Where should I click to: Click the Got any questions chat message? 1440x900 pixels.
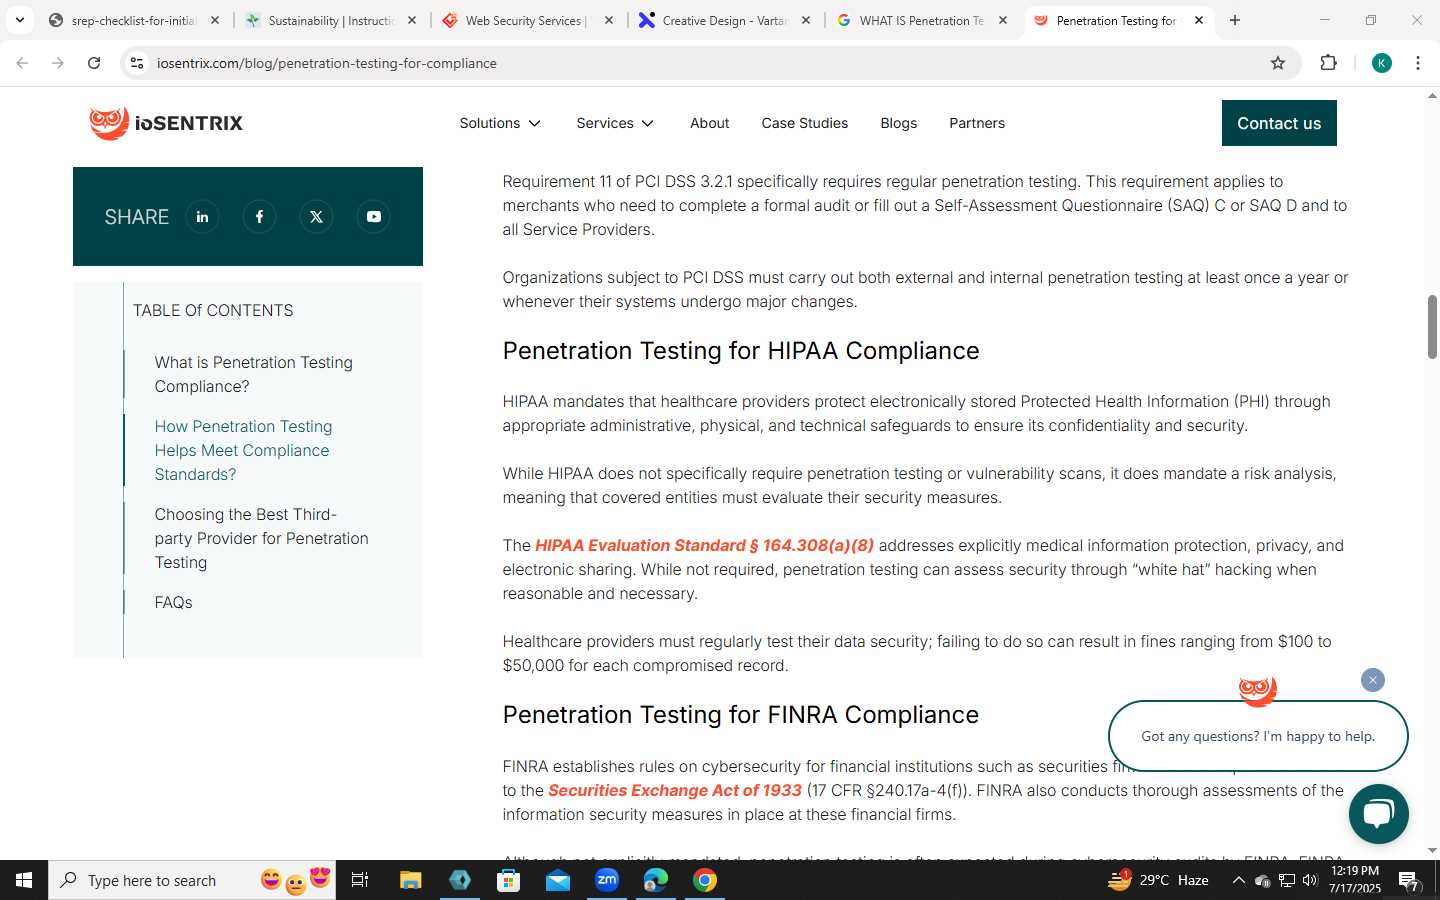(x=1258, y=736)
